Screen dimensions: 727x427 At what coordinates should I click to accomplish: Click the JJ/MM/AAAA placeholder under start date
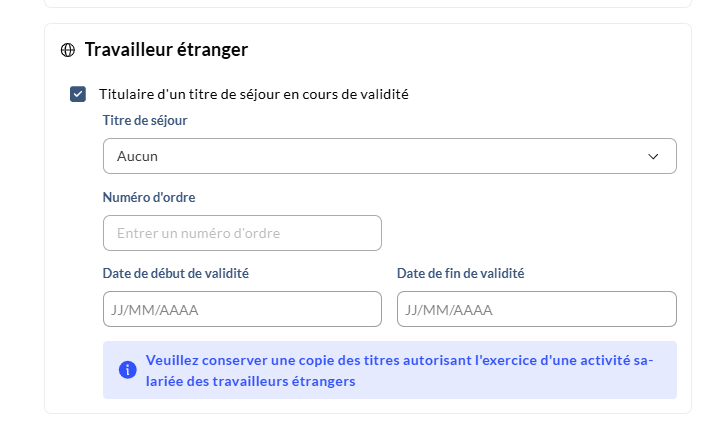coord(158,310)
